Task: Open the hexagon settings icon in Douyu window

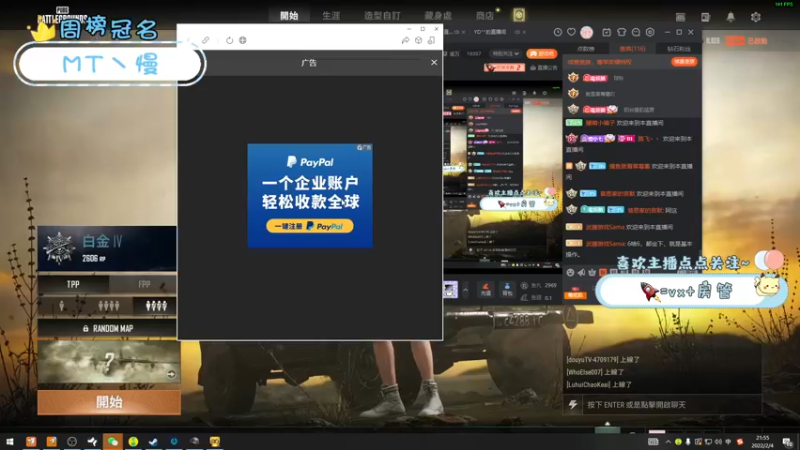Action: [650, 32]
